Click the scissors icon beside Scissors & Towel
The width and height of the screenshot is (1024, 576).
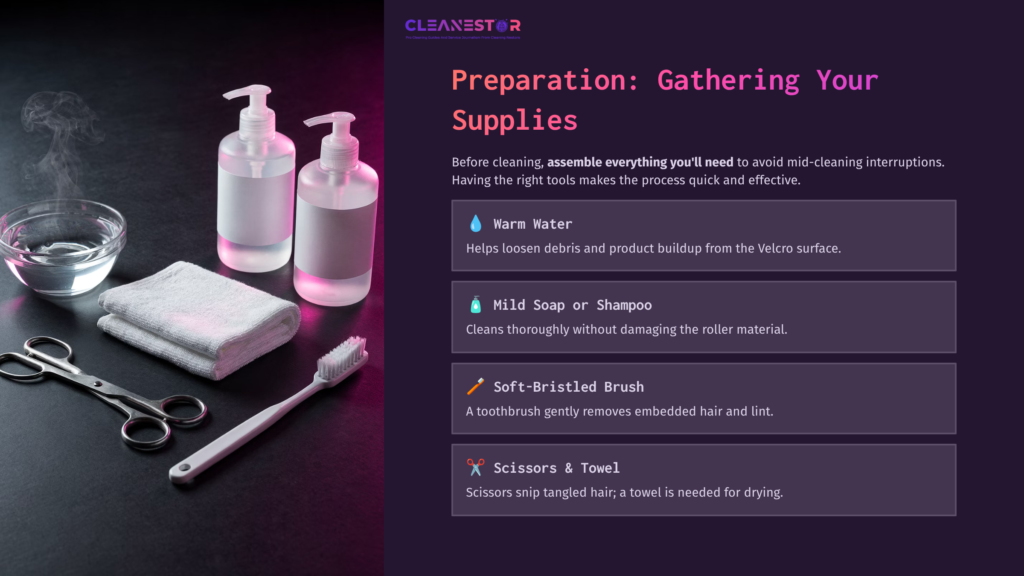(x=475, y=468)
